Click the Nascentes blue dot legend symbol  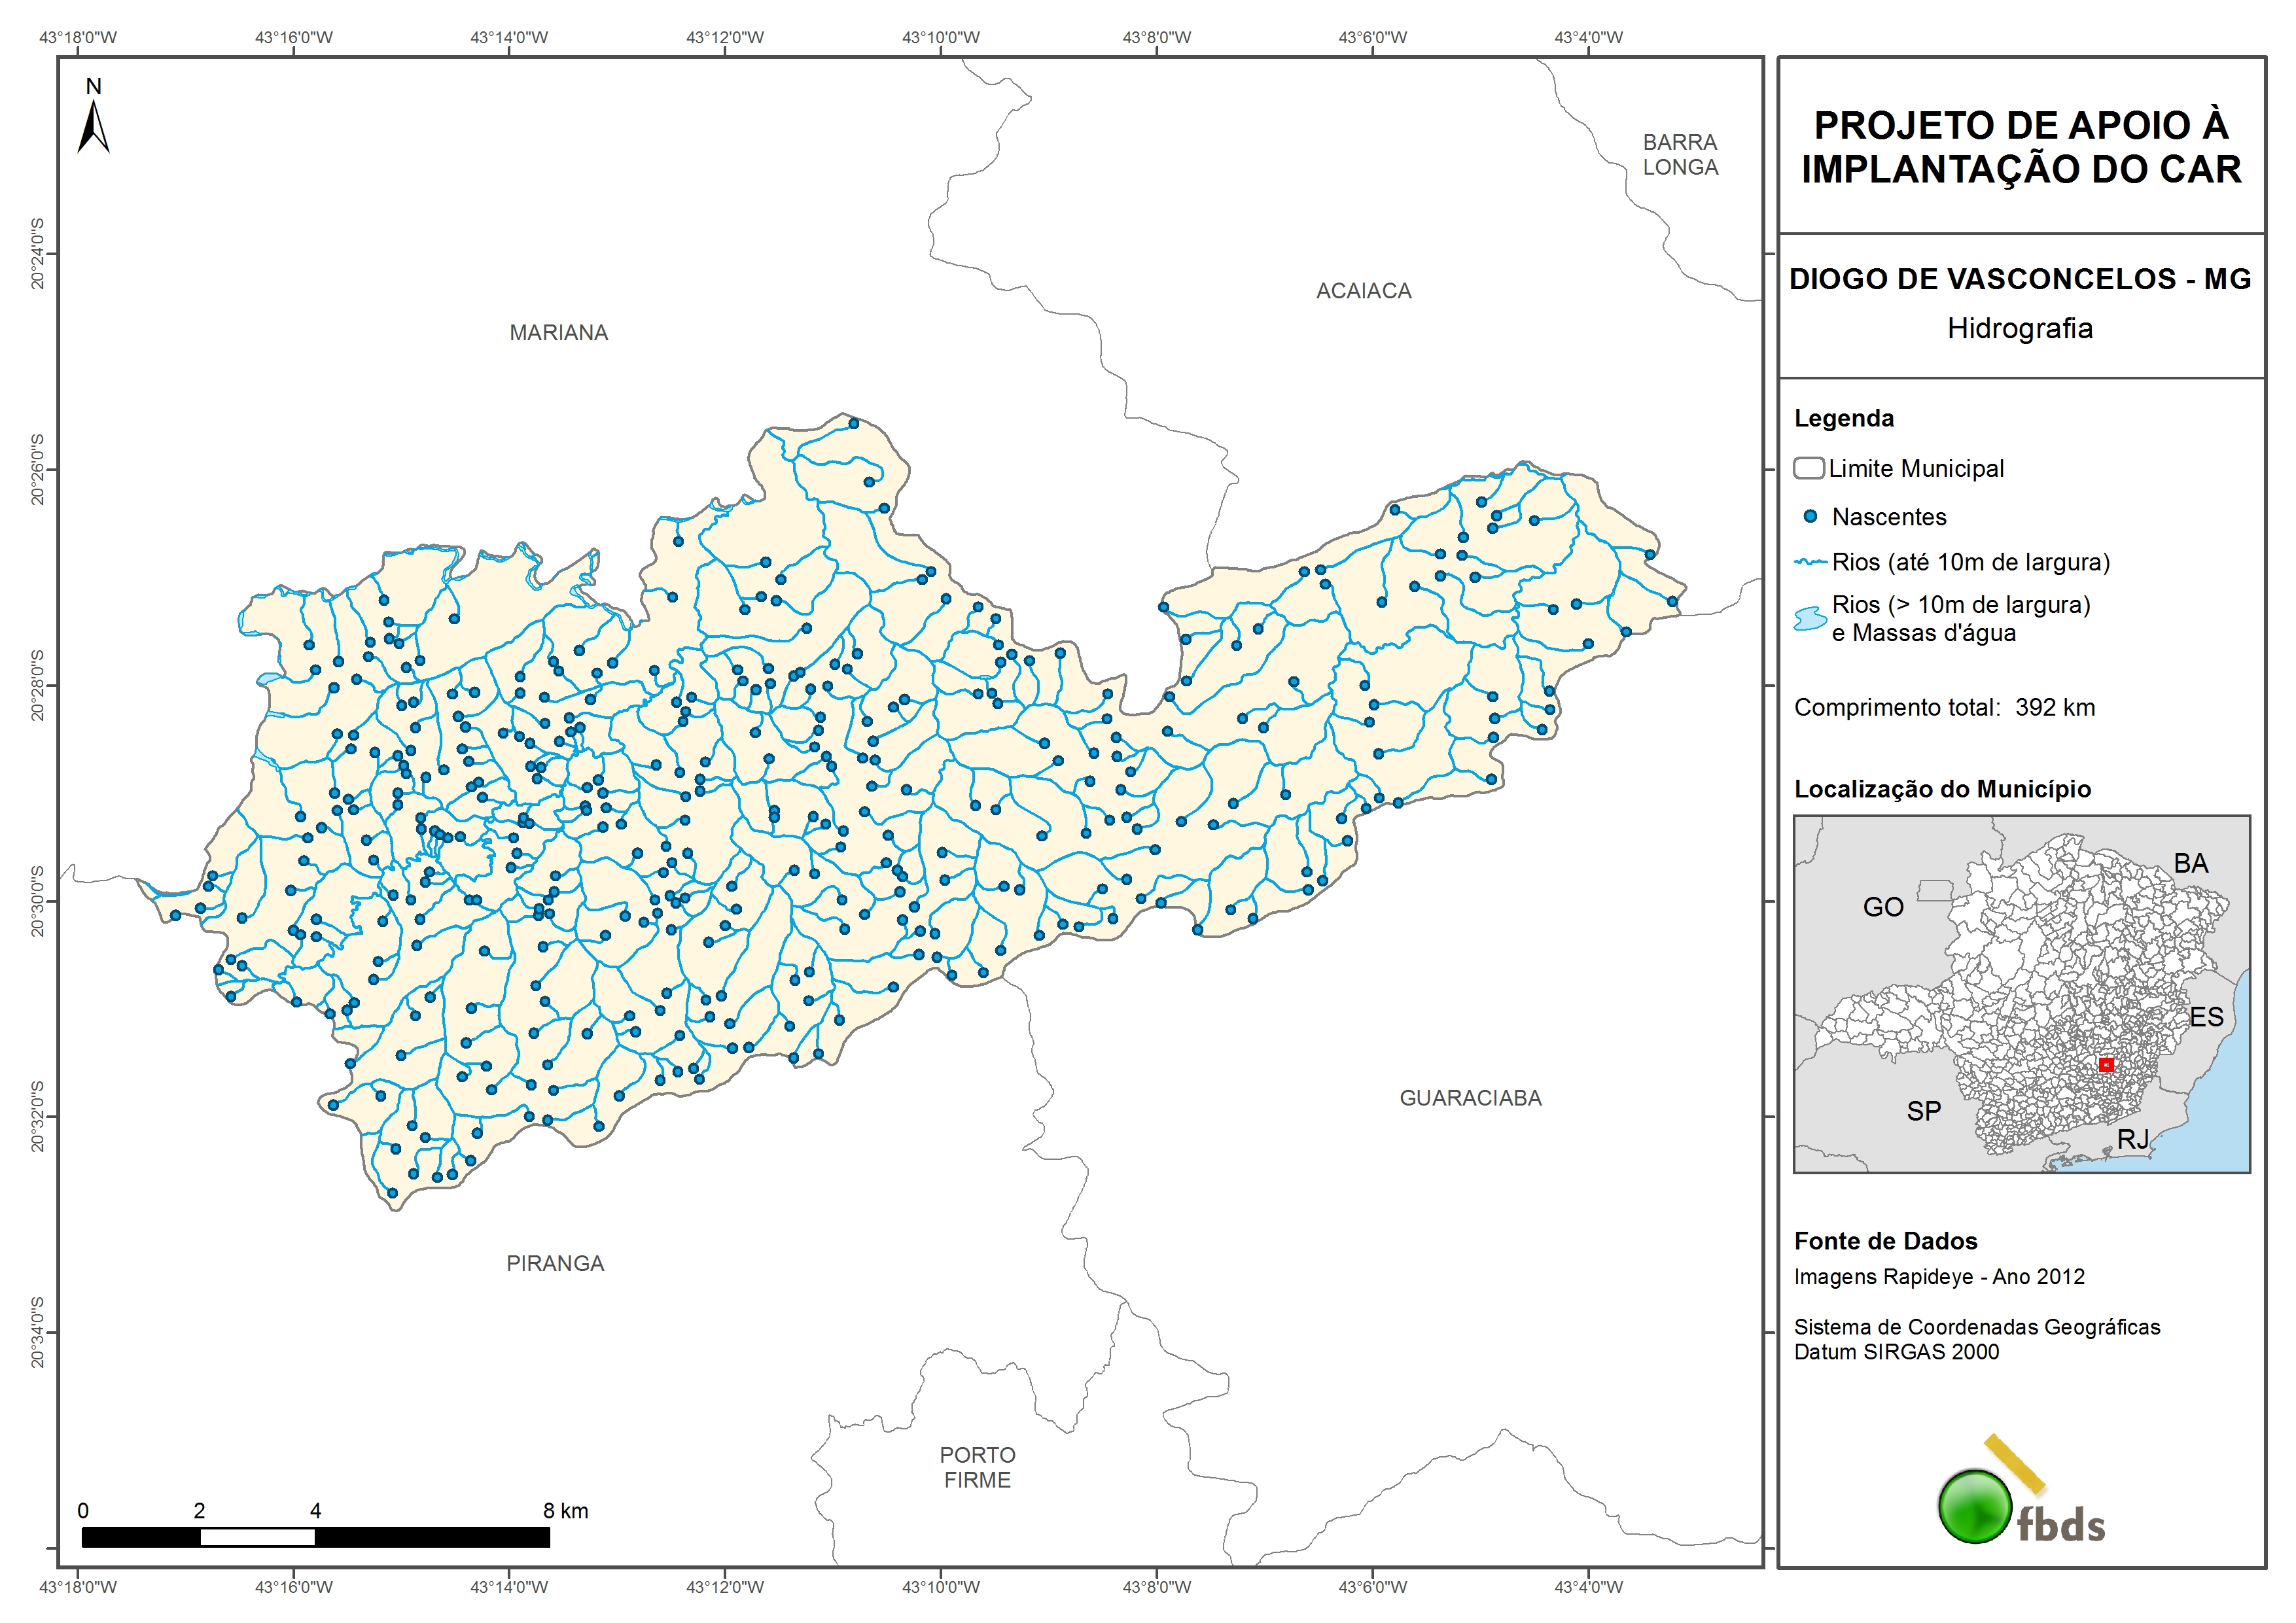1810,517
